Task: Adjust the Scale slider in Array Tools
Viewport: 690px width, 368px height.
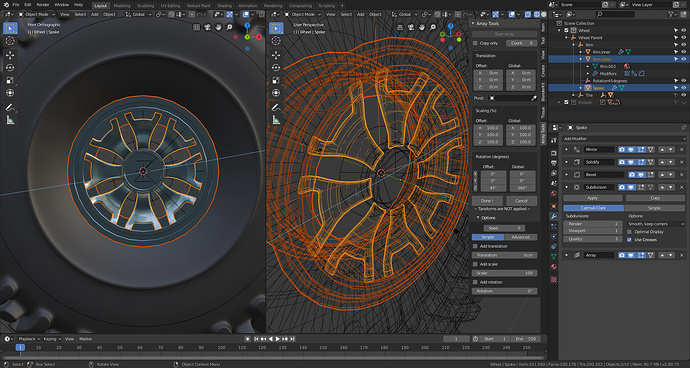Action: pos(505,273)
